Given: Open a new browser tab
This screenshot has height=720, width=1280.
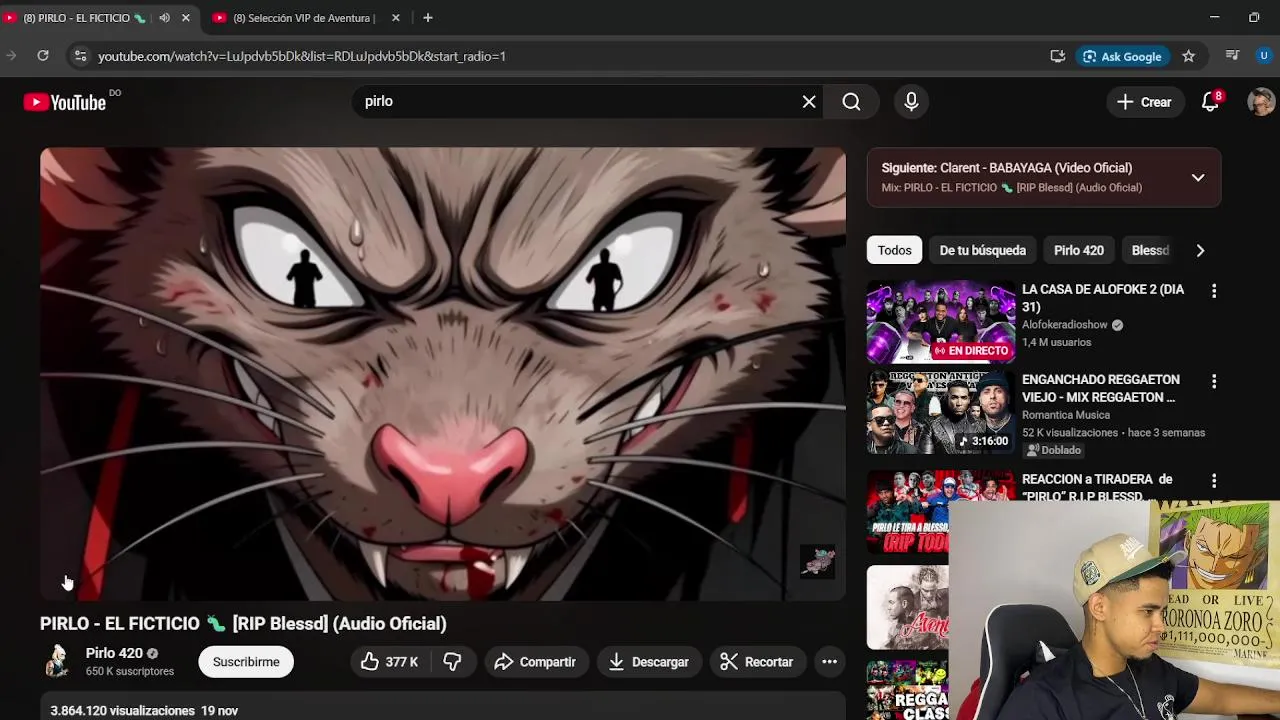Looking at the screenshot, I should coord(427,18).
